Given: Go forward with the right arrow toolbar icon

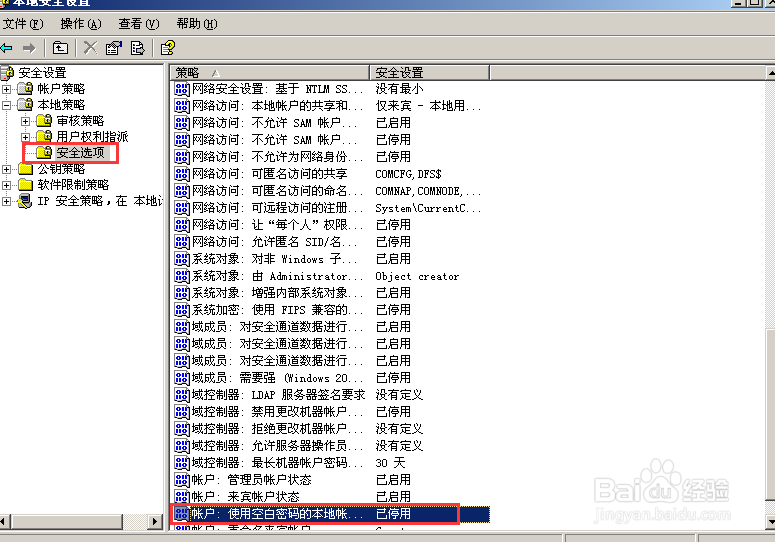Looking at the screenshot, I should tap(29, 48).
